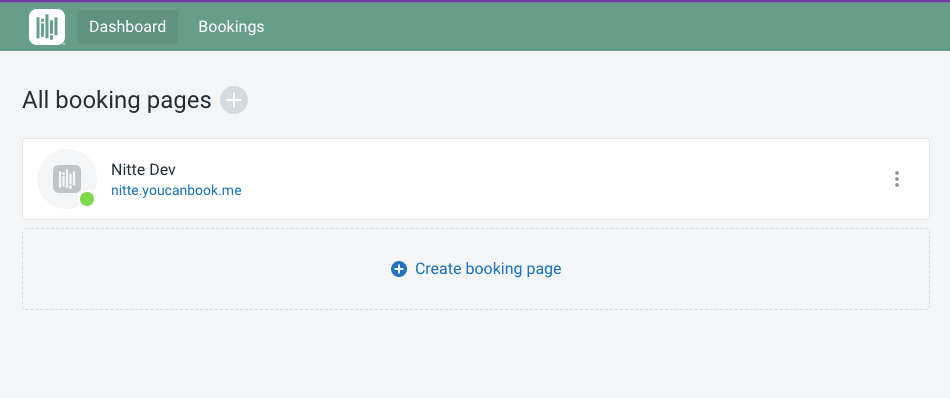Switch to the Bookings tab
Image resolution: width=950 pixels, height=398 pixels.
coord(231,27)
